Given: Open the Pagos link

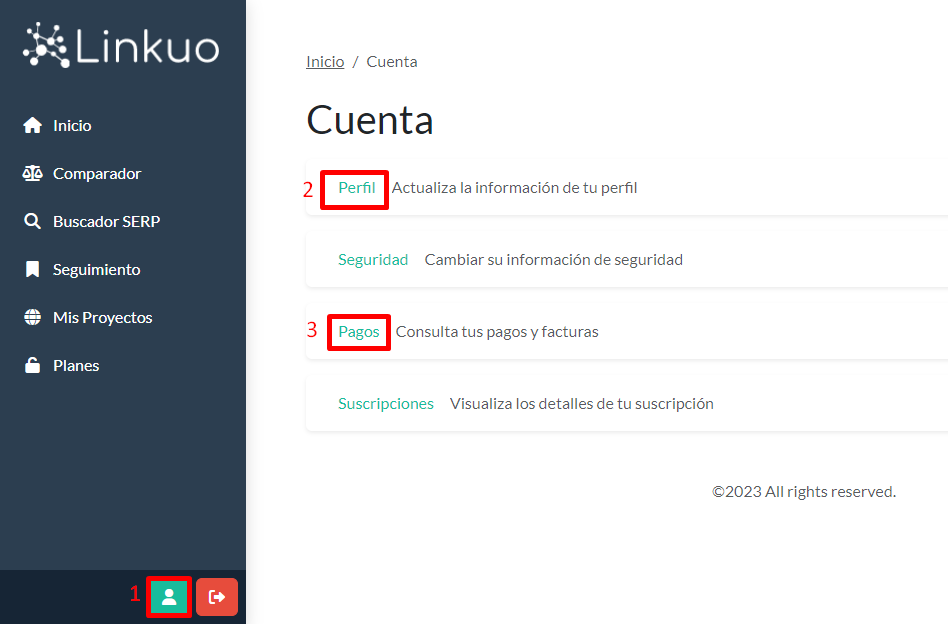Looking at the screenshot, I should point(359,332).
